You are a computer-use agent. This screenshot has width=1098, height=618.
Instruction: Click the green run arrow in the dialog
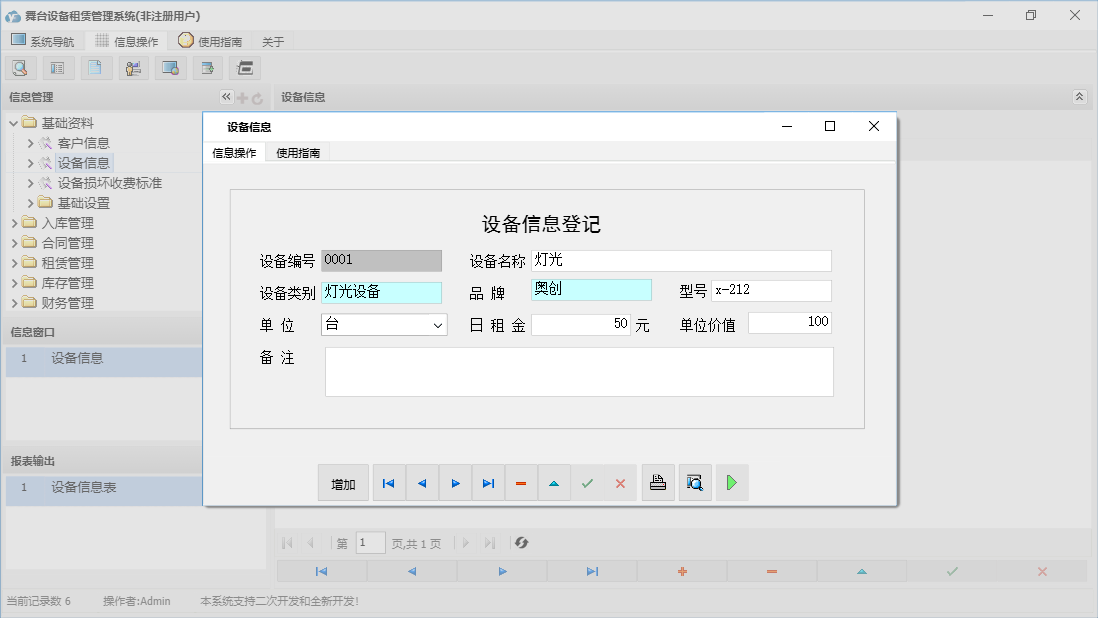[x=731, y=482]
